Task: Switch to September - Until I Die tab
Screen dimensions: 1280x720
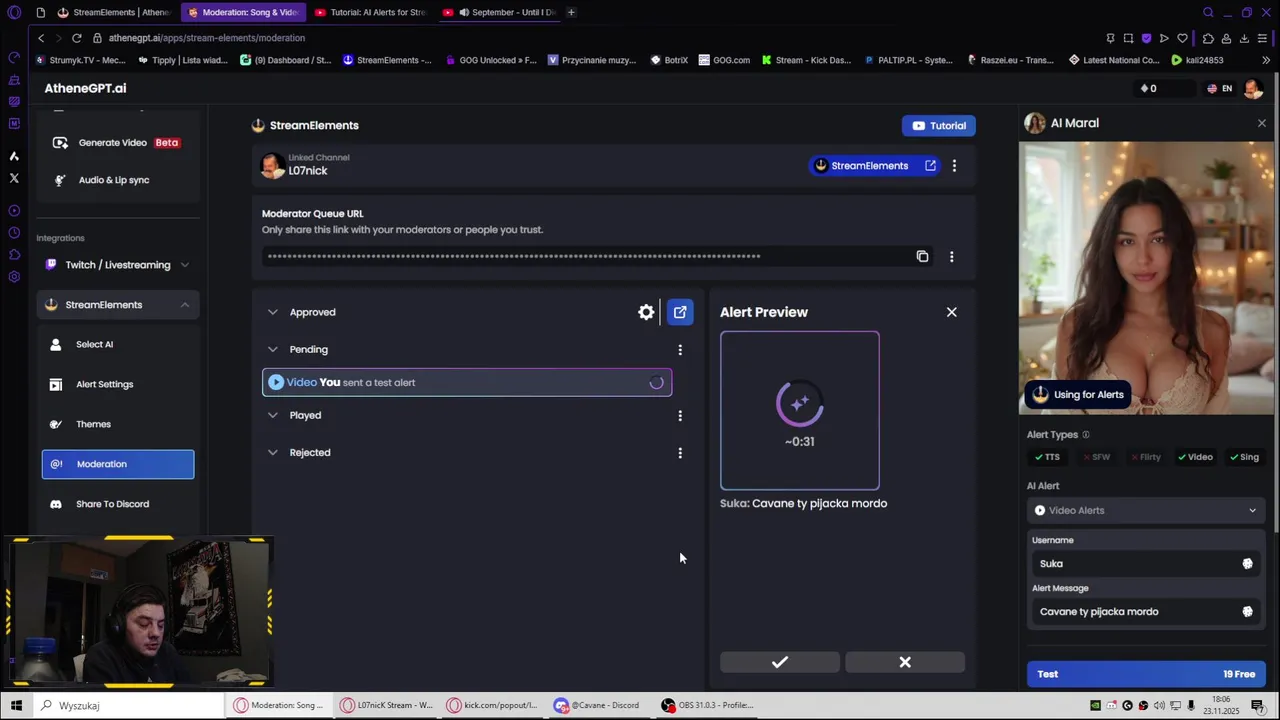Action: tap(500, 12)
